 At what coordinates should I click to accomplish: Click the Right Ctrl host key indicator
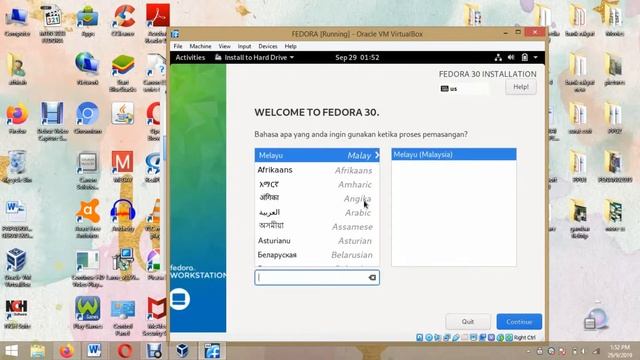pos(524,337)
